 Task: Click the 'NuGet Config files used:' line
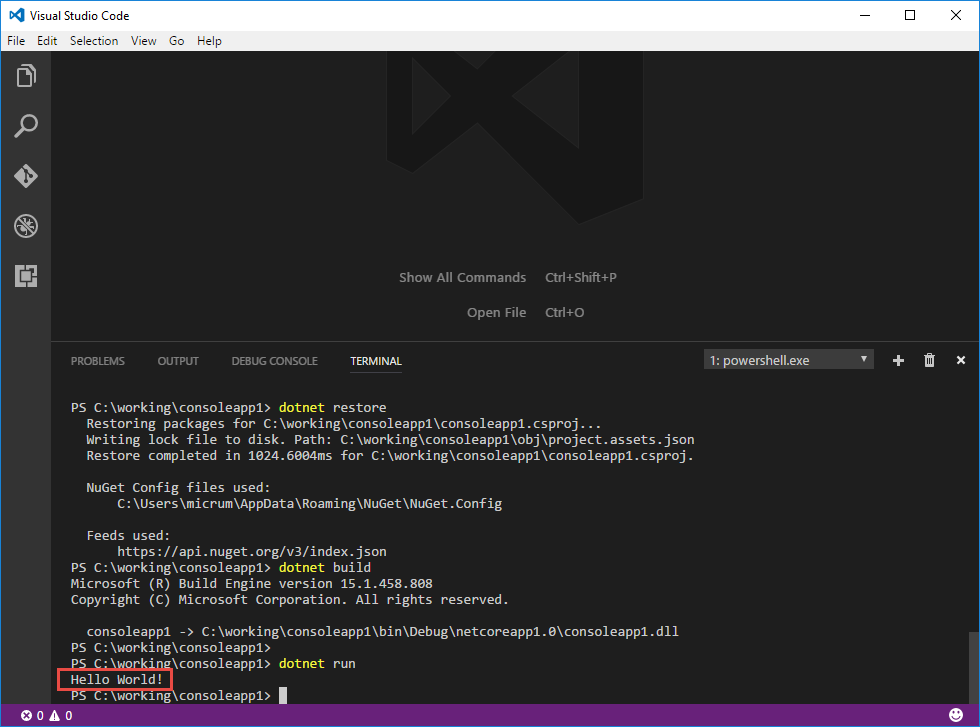point(178,488)
